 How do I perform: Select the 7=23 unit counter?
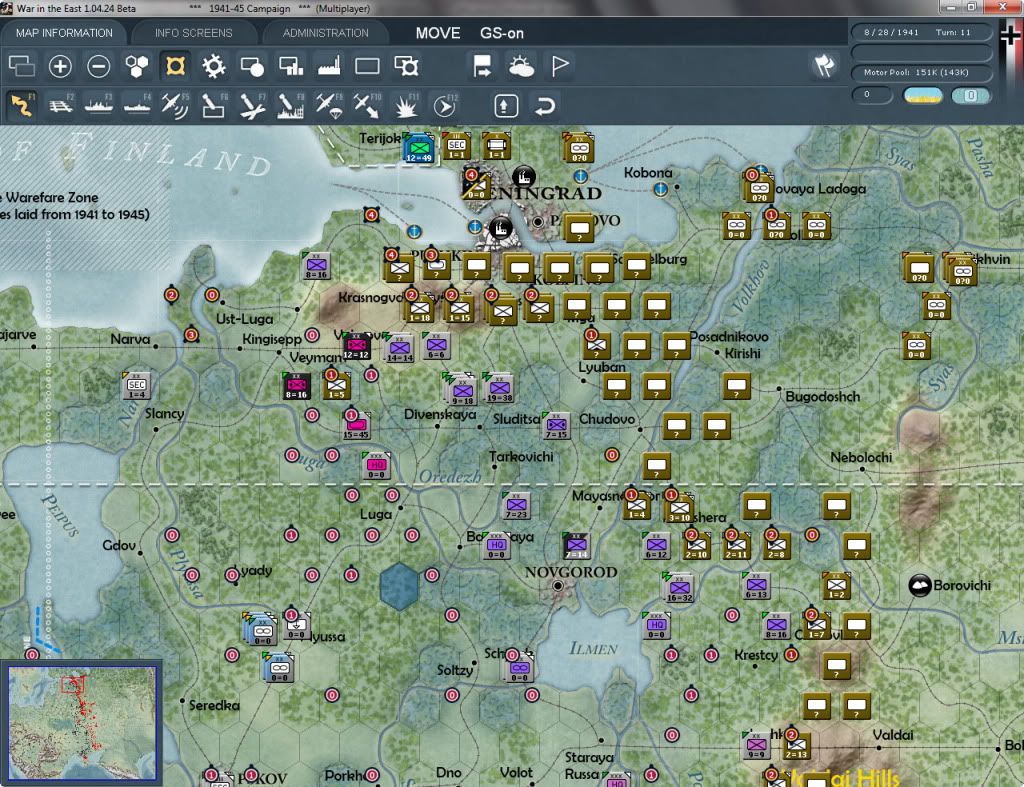click(516, 505)
